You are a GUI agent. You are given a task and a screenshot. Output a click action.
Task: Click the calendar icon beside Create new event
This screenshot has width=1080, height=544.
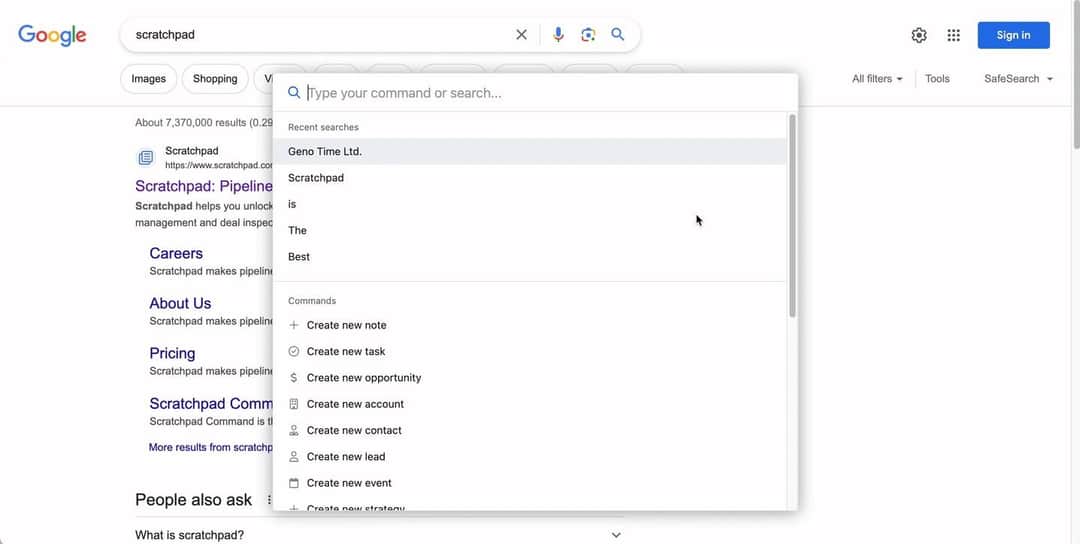(293, 483)
